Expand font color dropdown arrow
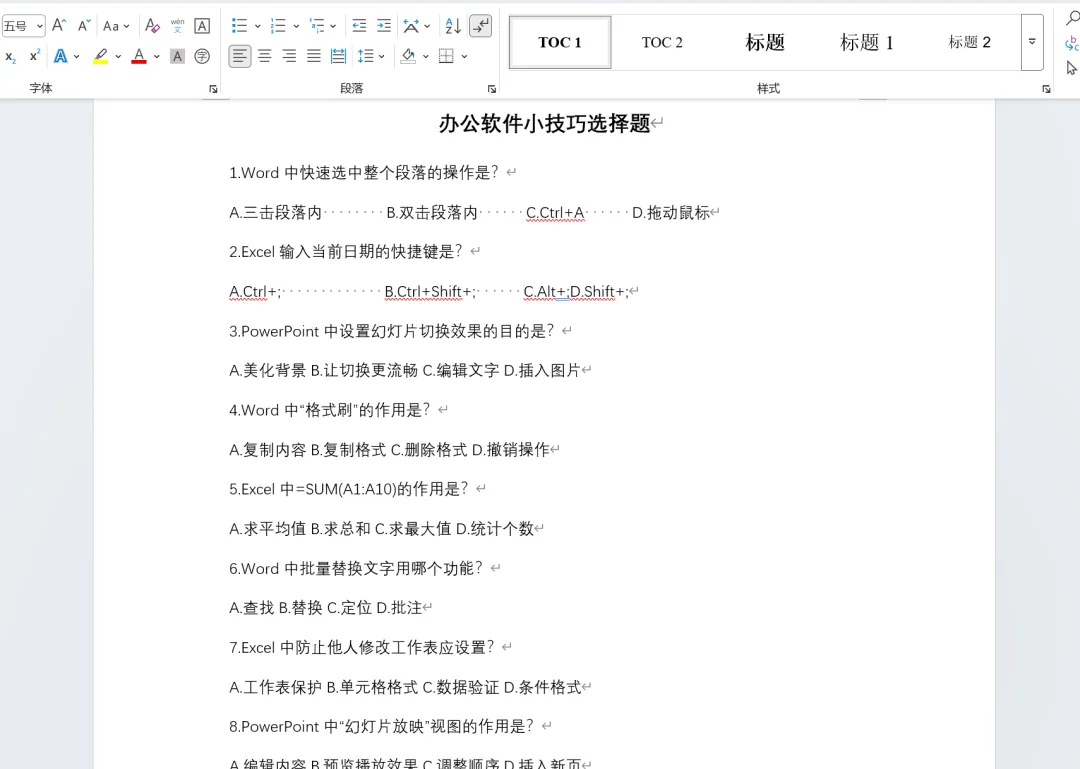Screen dimensions: 1080x769 tap(157, 57)
